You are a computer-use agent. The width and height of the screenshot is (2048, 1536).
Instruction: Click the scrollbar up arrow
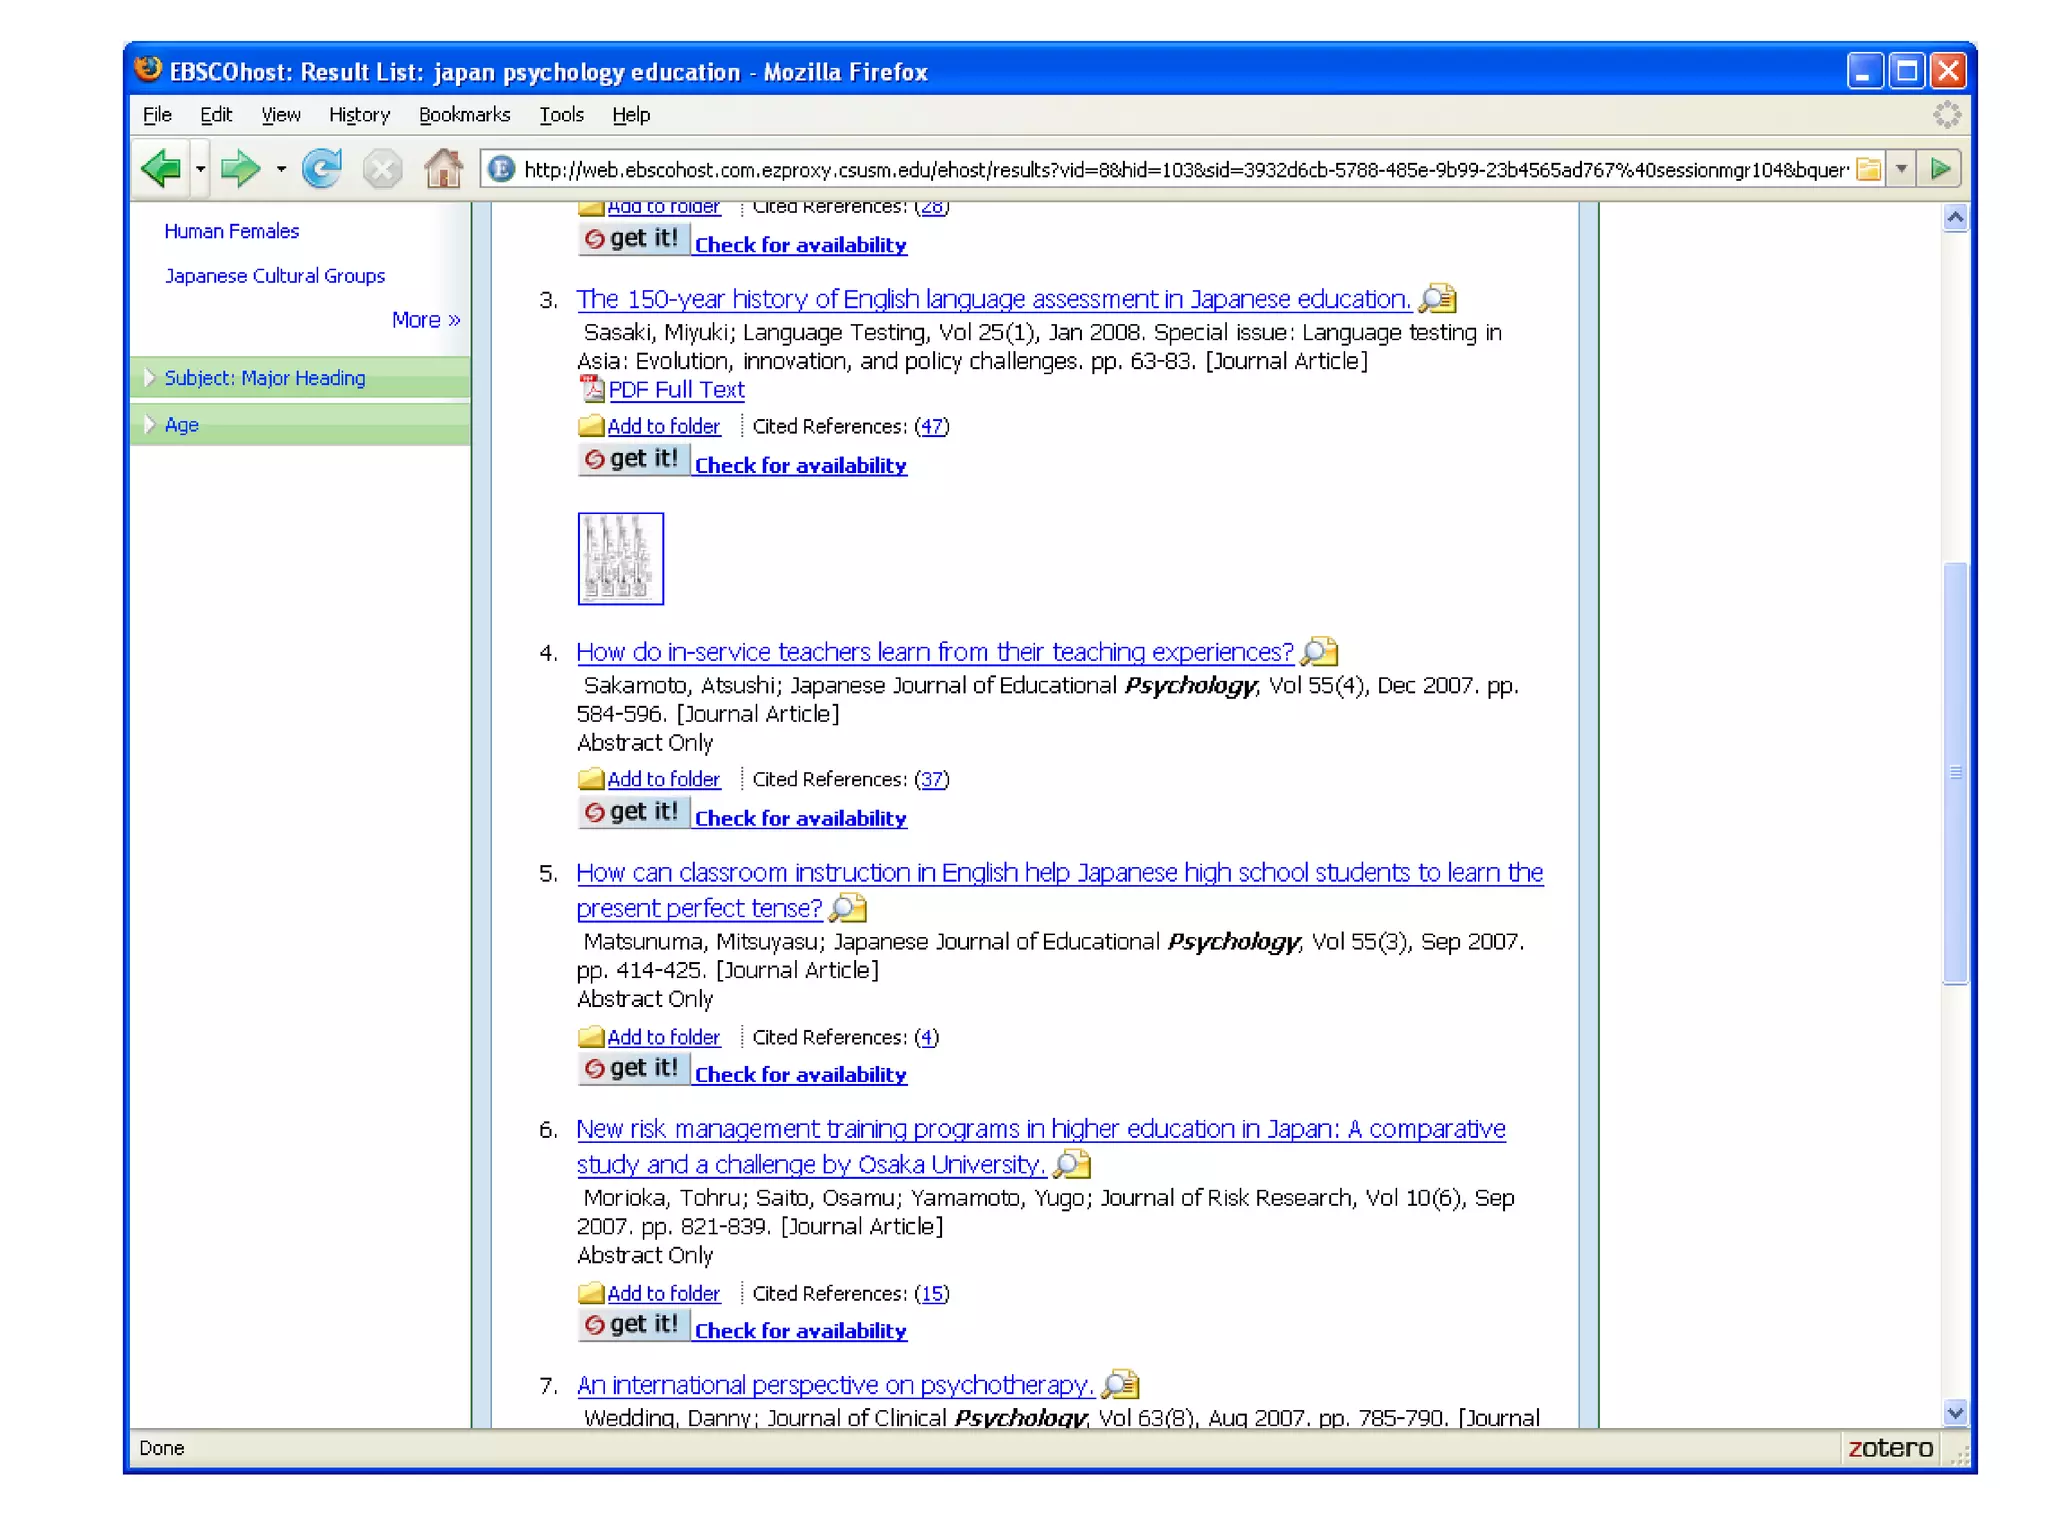point(1955,217)
